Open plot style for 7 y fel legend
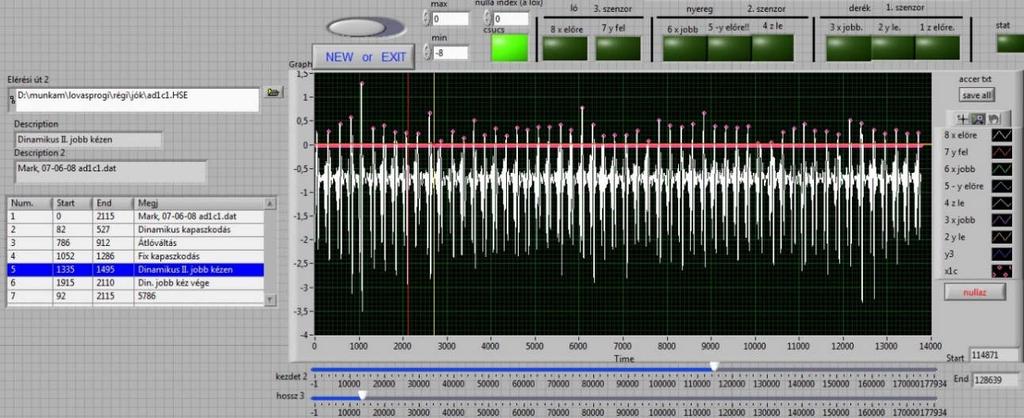Image resolution: width=1024 pixels, height=418 pixels. 1001,152
